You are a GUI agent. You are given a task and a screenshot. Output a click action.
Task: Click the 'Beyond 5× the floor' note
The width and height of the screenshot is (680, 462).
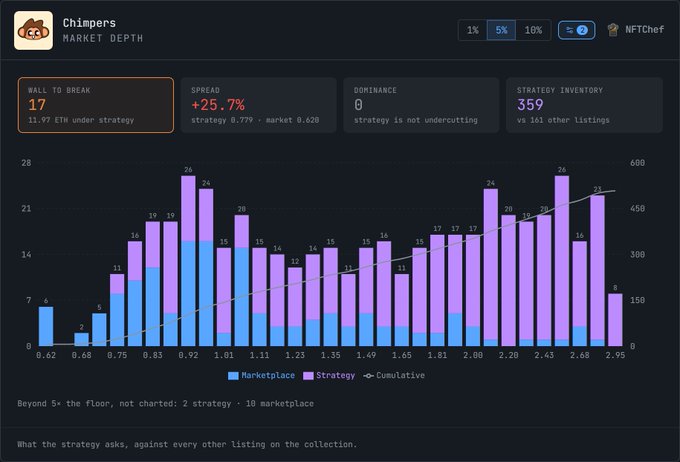[x=166, y=403]
